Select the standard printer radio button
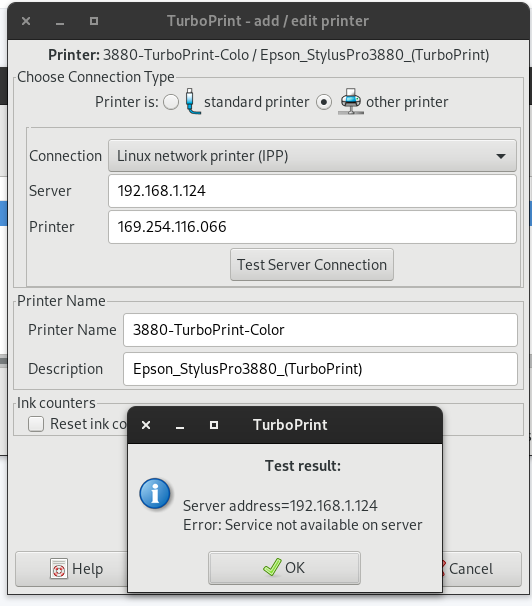The image size is (532, 606). tap(171, 102)
